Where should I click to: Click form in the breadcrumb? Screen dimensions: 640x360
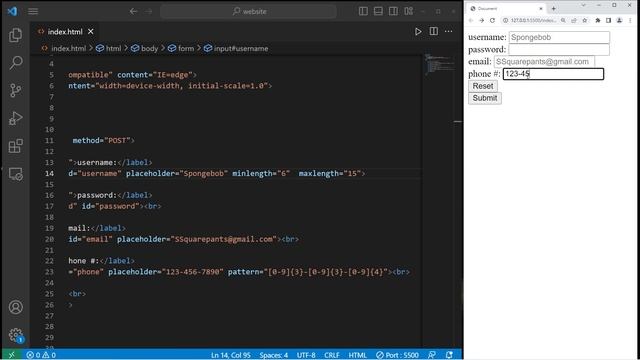[x=186, y=49]
